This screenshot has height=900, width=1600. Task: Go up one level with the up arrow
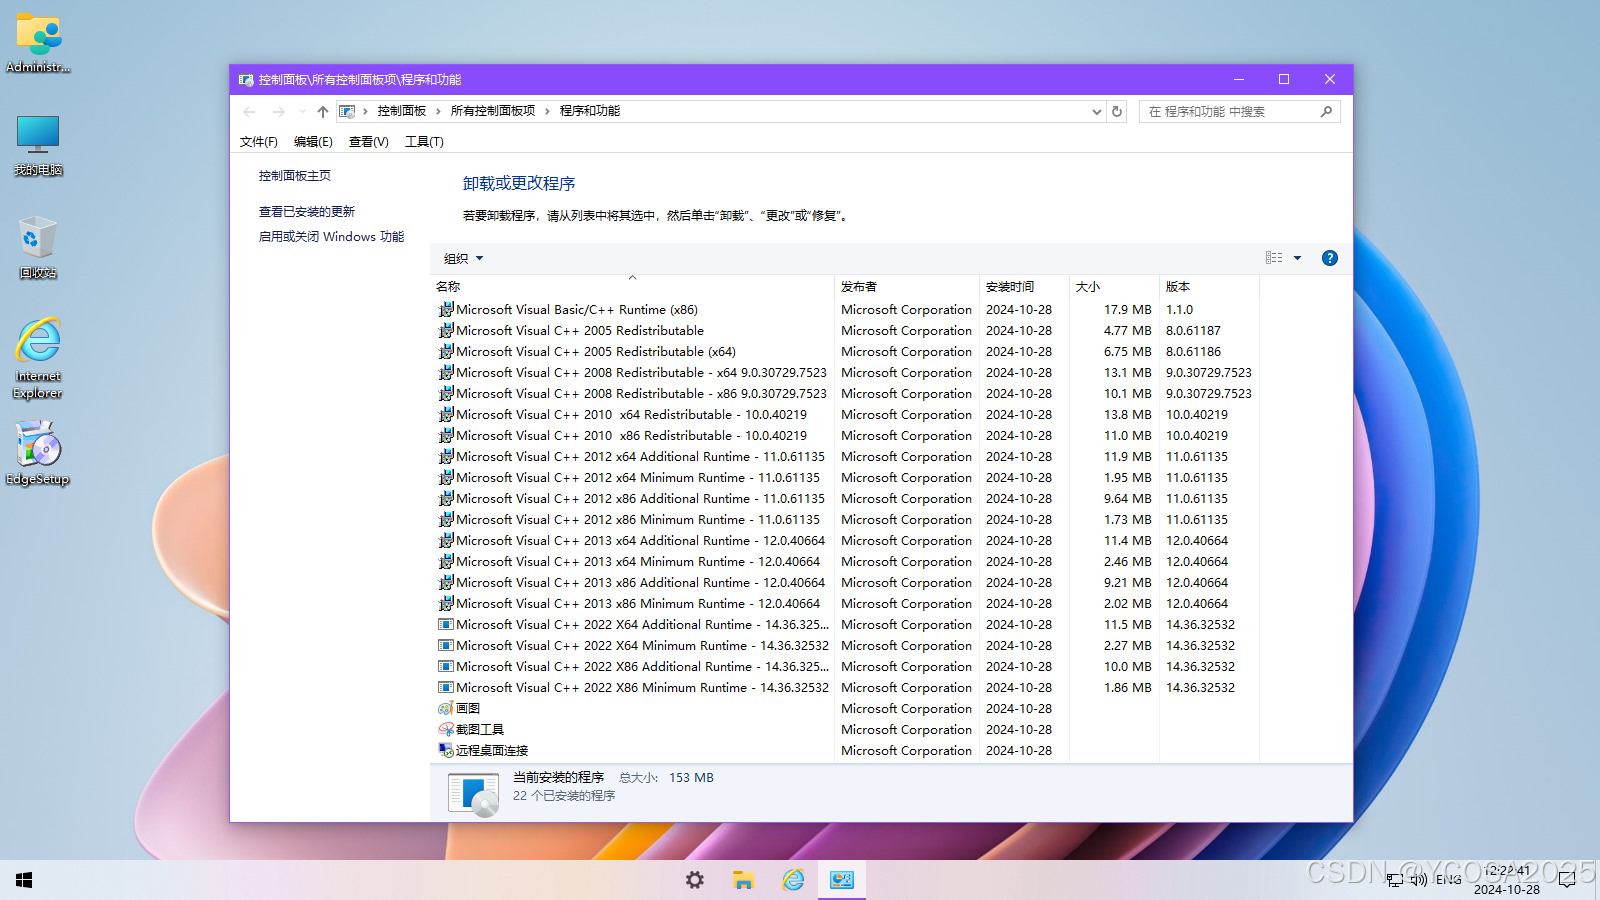pyautogui.click(x=322, y=112)
